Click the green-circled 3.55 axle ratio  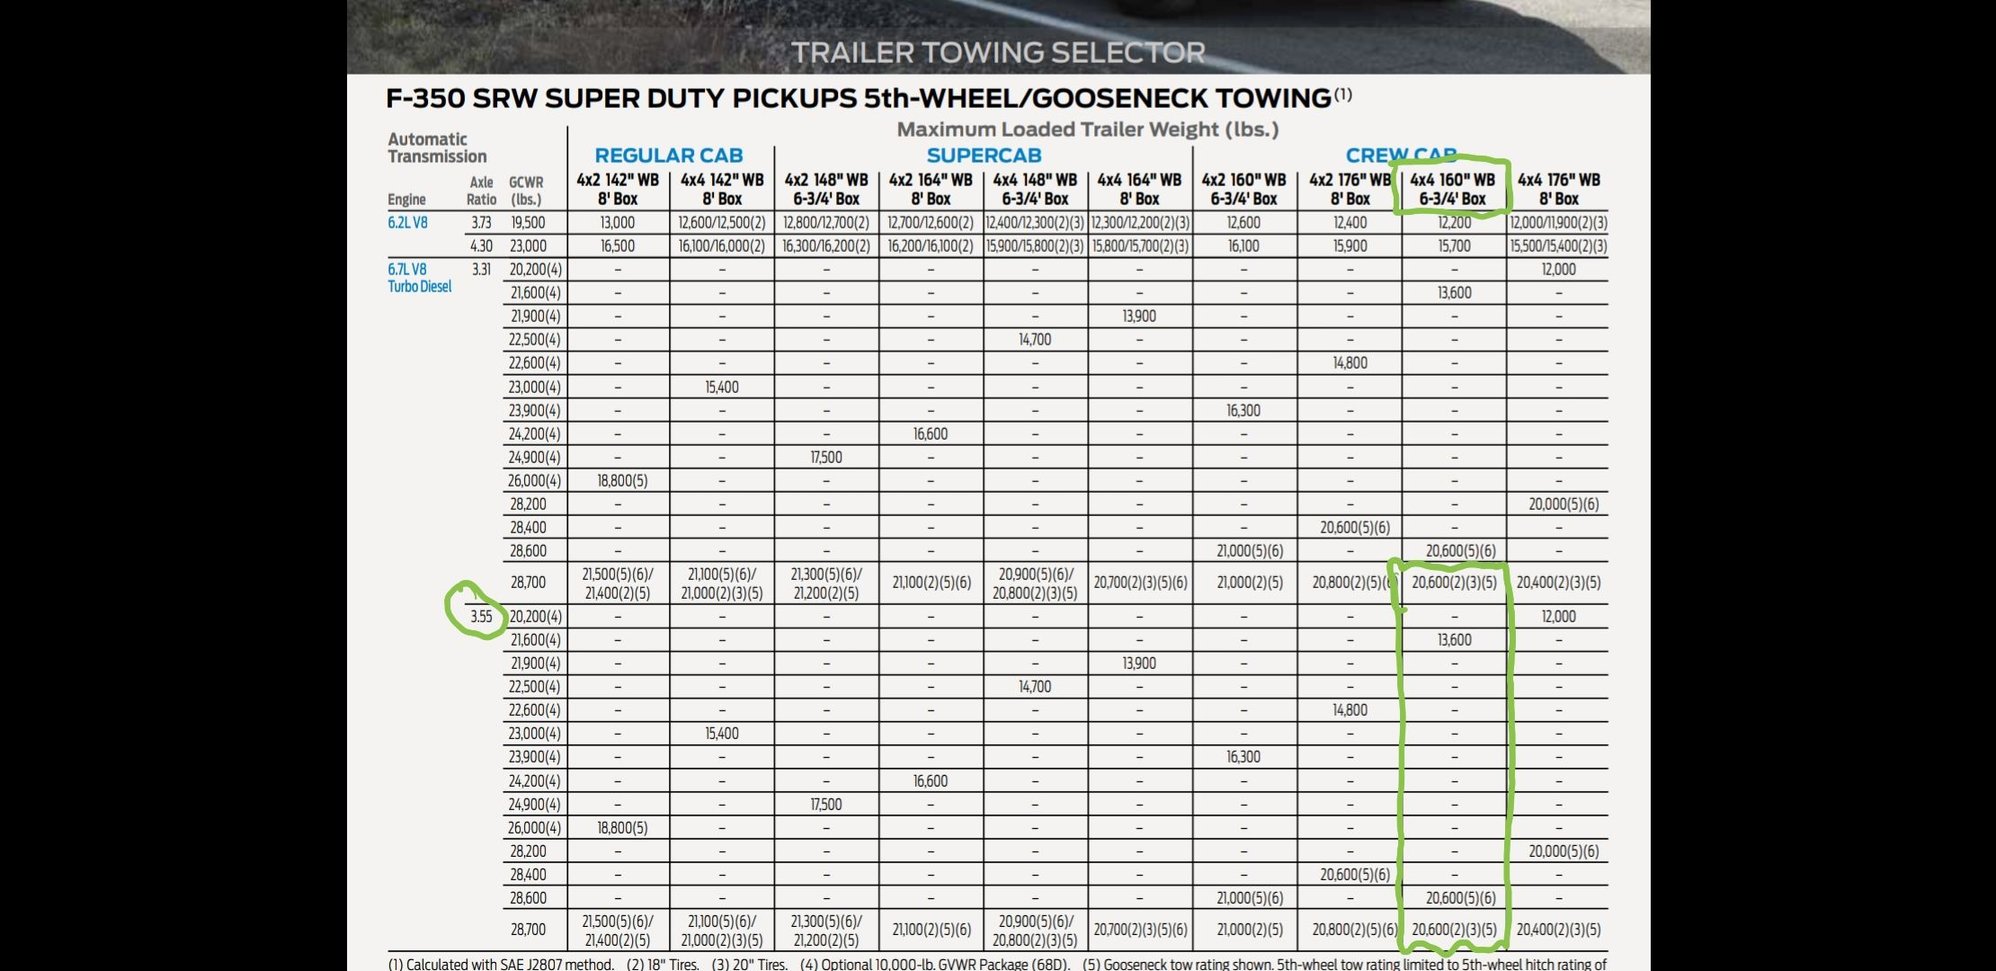(x=481, y=616)
